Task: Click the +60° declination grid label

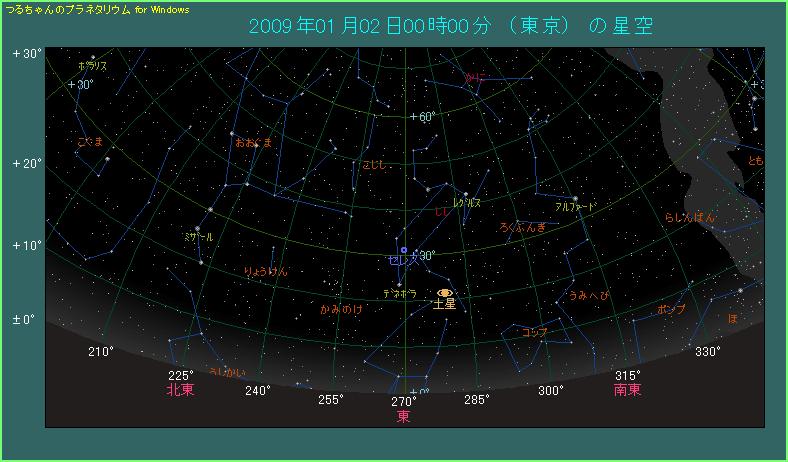Action: pyautogui.click(x=422, y=117)
